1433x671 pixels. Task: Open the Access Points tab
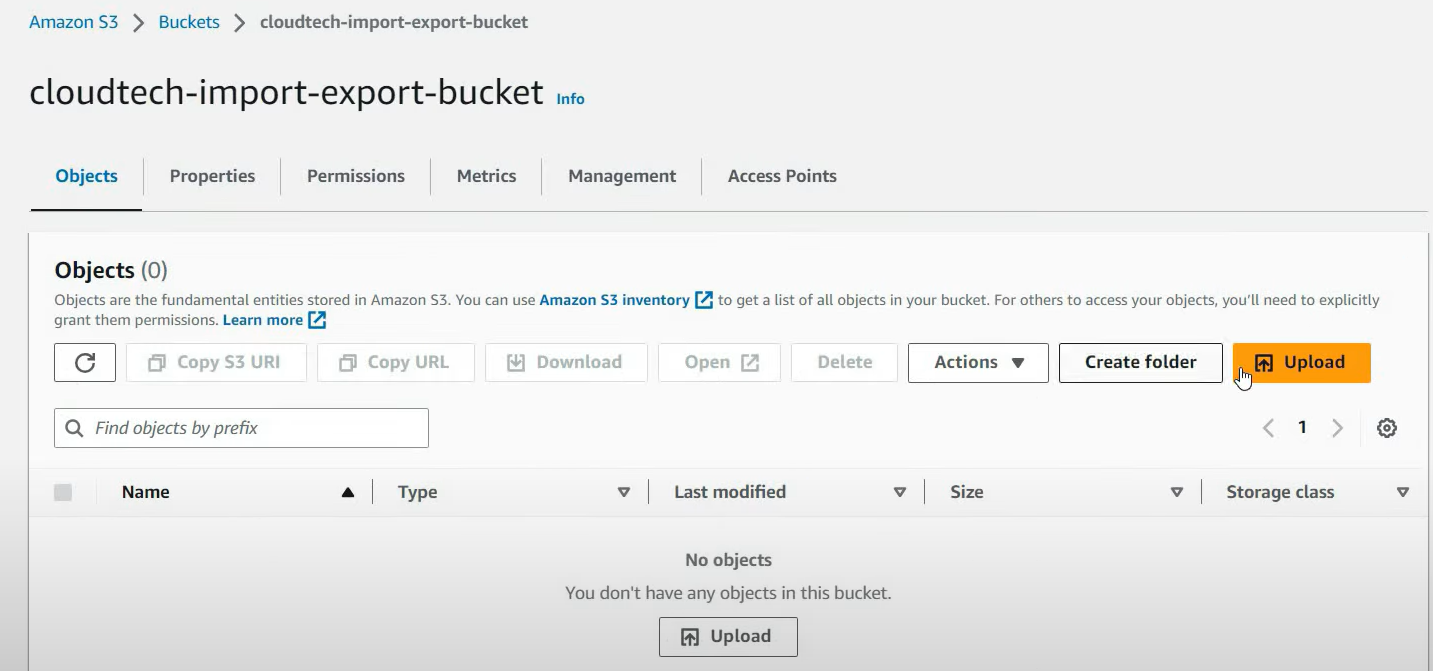(782, 176)
